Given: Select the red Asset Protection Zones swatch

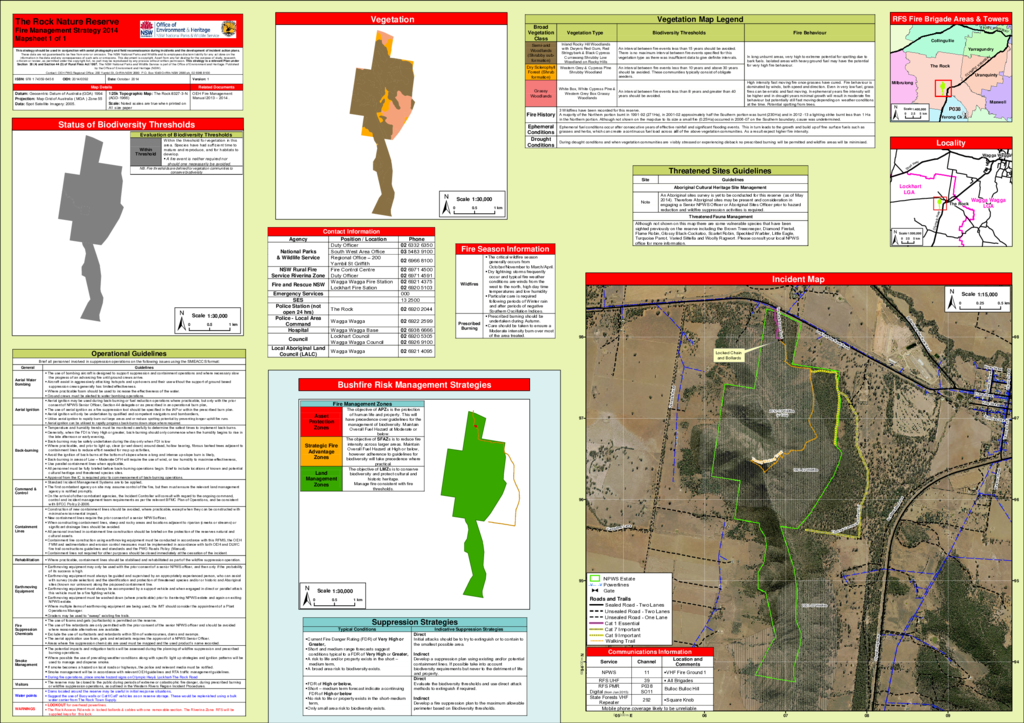Looking at the screenshot, I should pos(321,421).
